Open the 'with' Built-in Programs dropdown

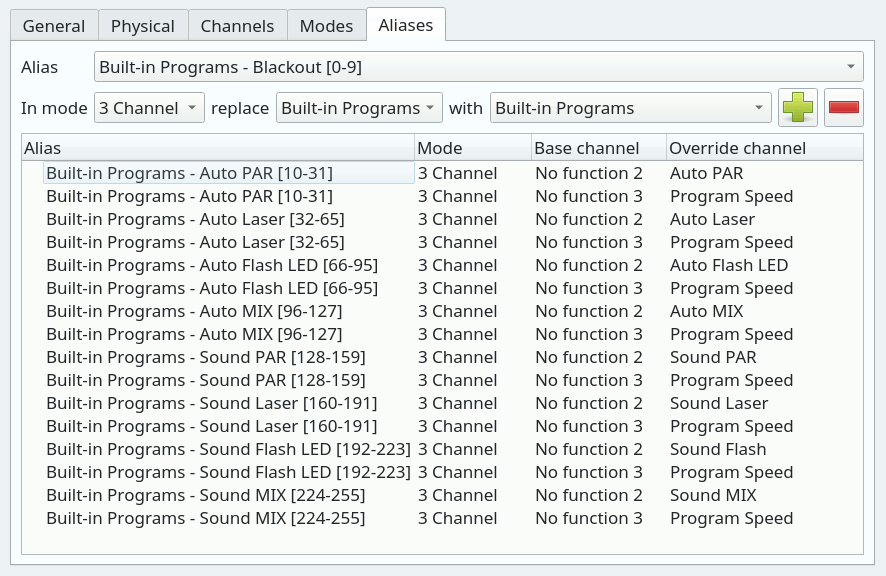pyautogui.click(x=631, y=108)
